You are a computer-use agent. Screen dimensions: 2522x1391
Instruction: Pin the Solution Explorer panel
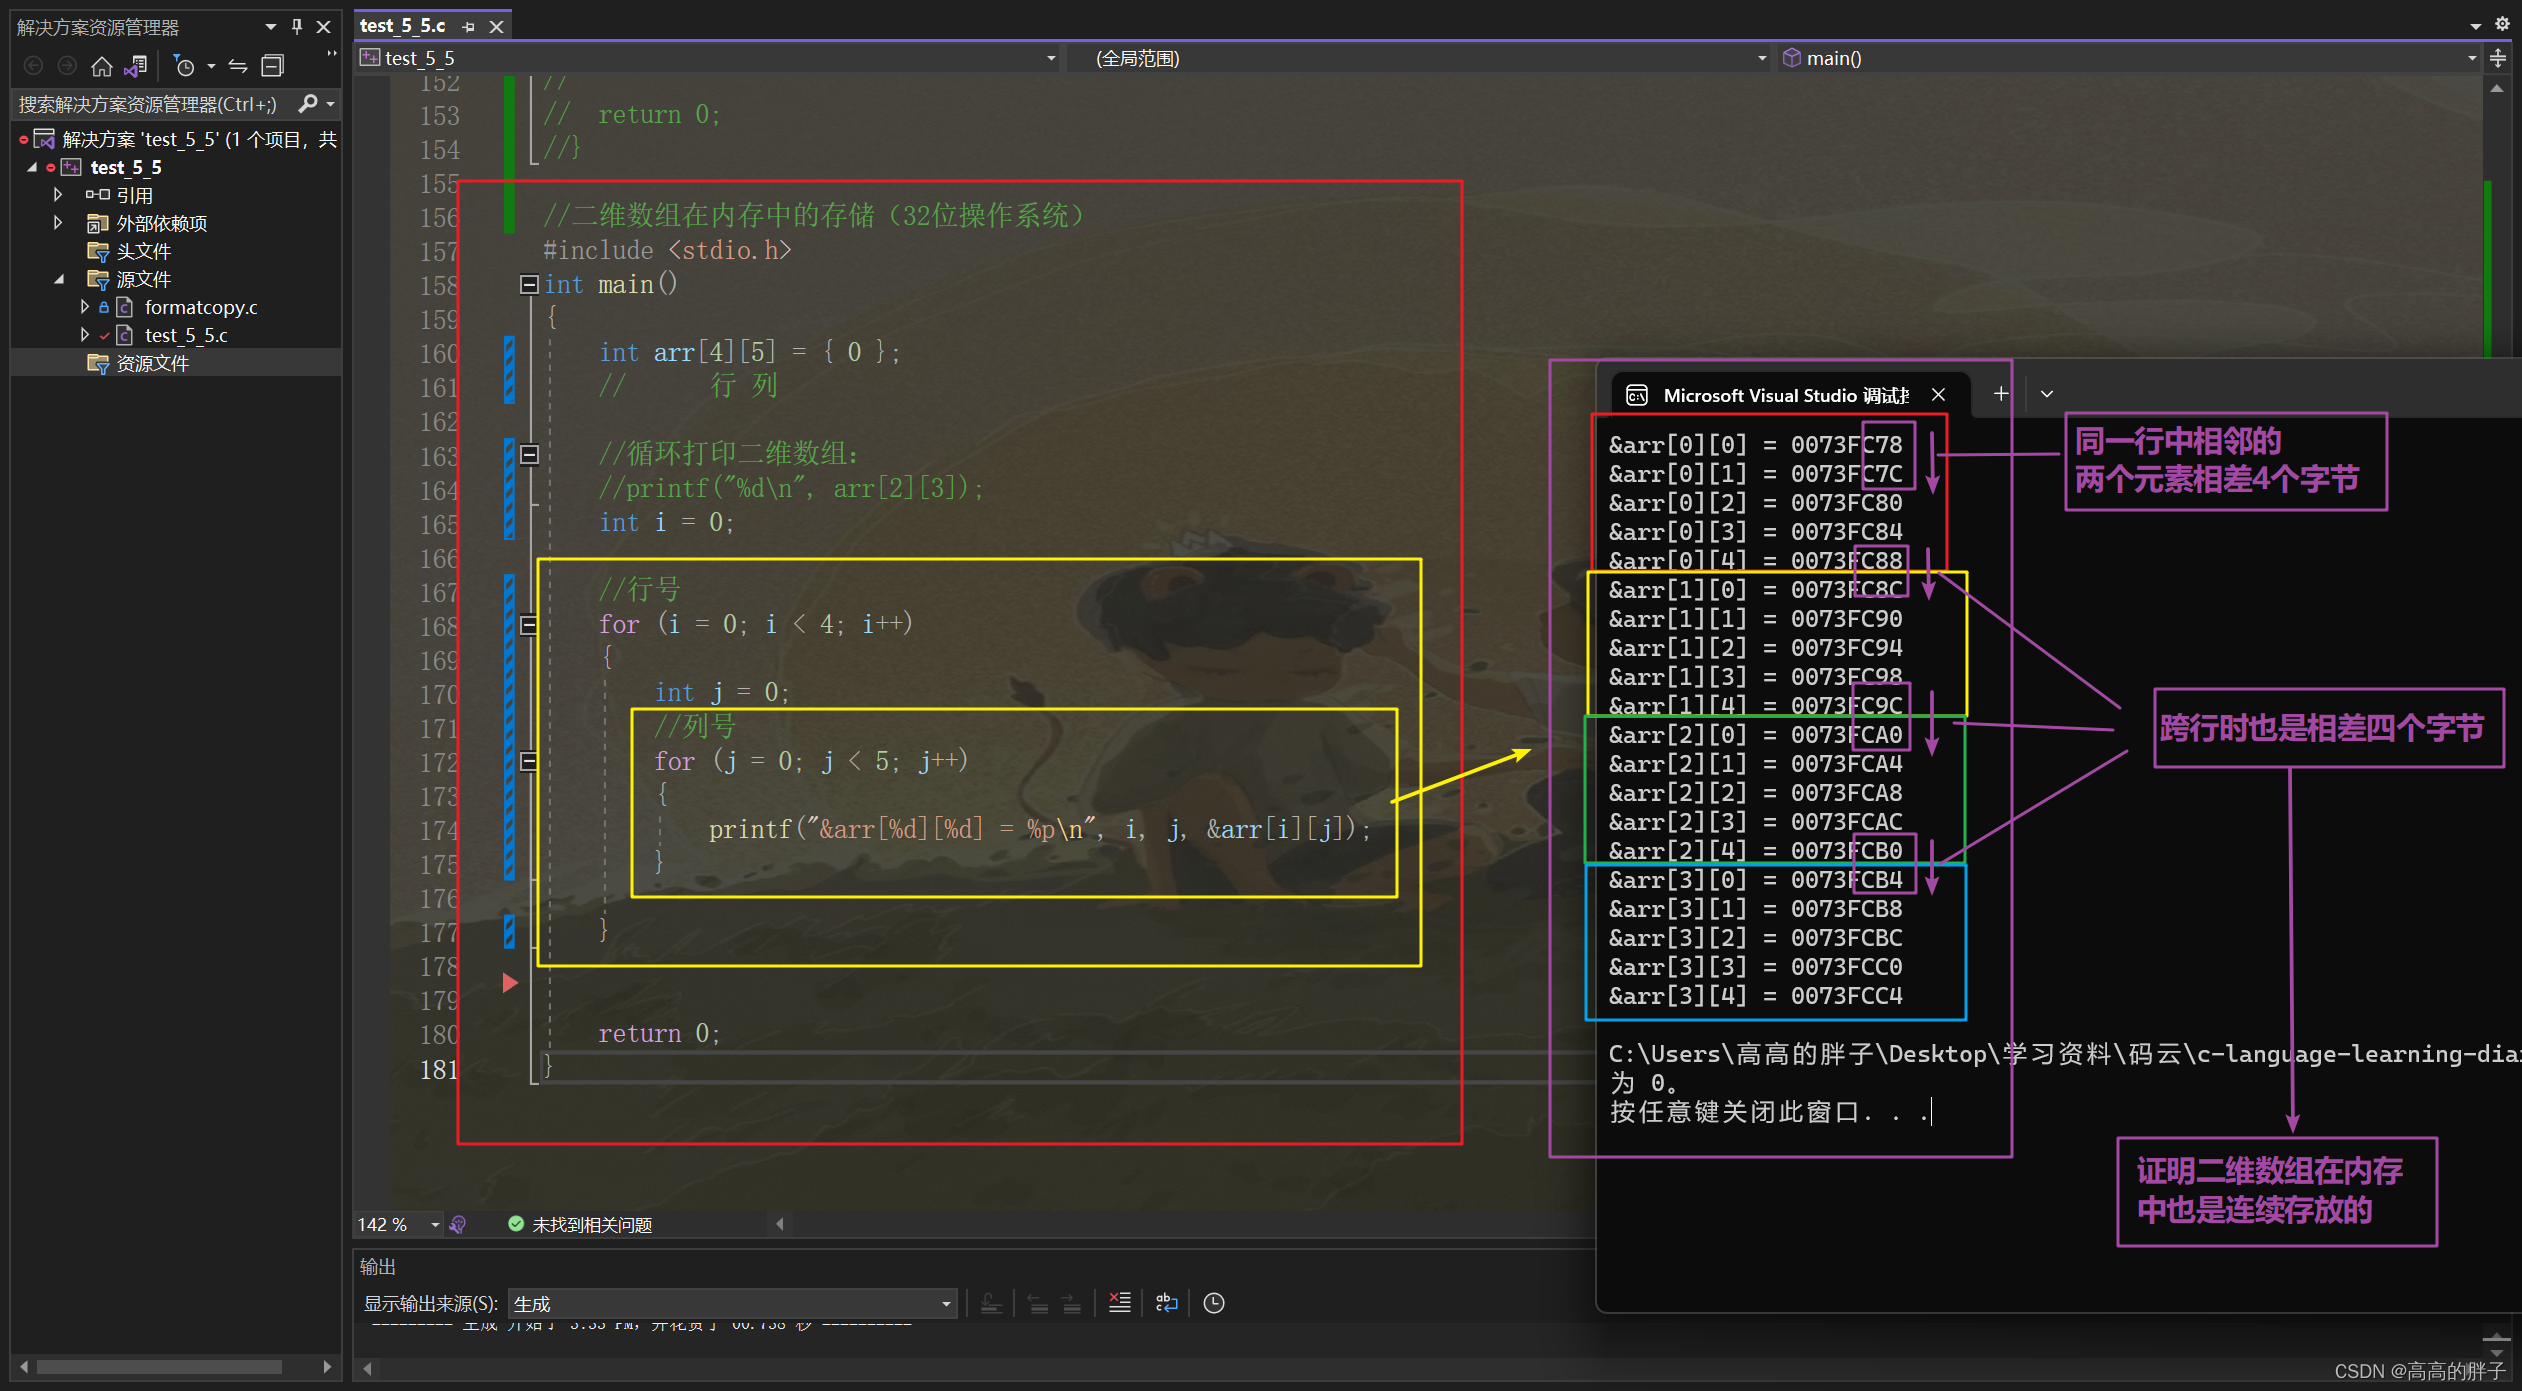pos(297,26)
